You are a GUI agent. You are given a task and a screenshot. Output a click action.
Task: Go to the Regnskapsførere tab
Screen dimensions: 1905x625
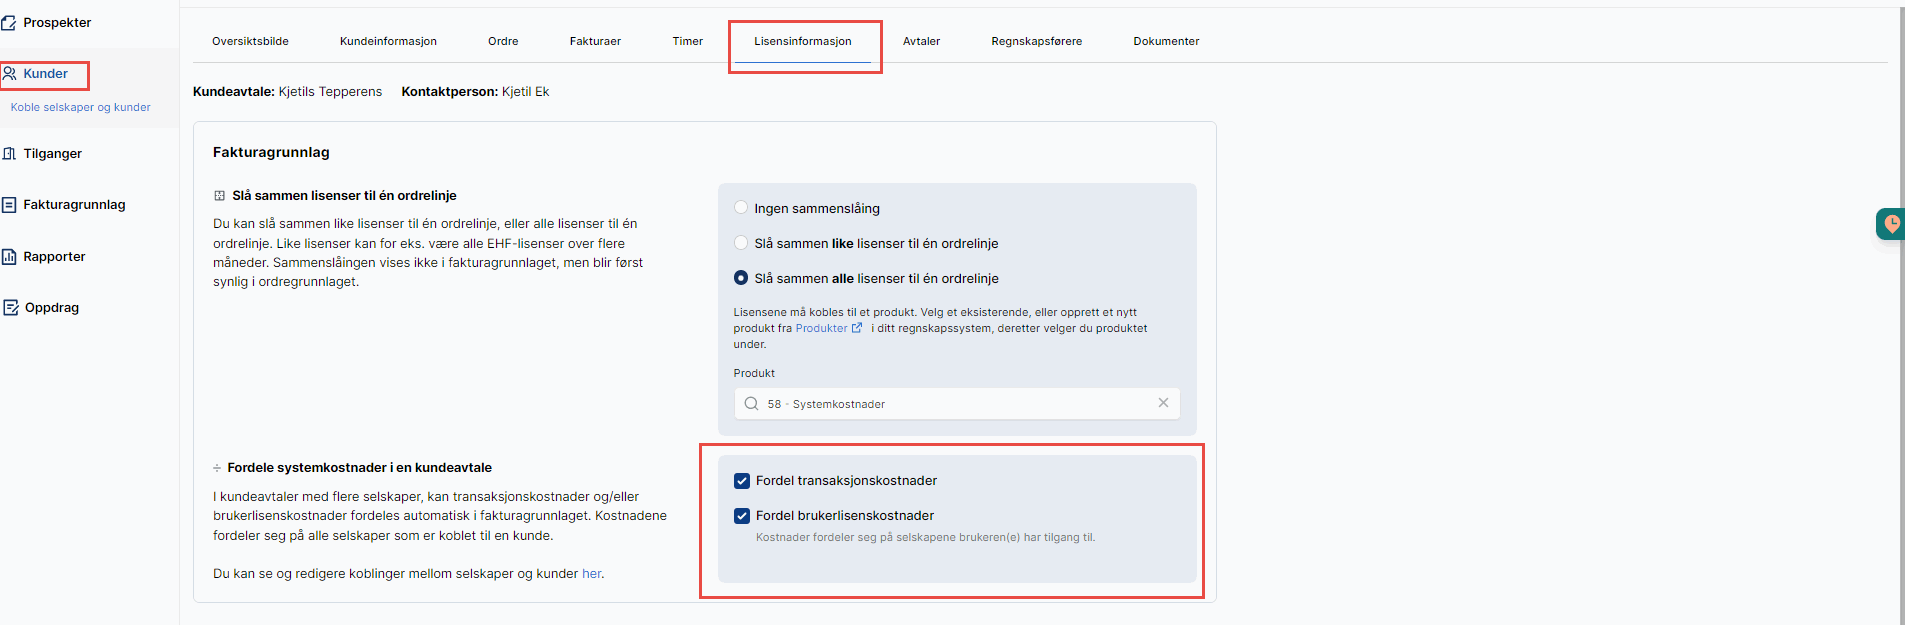tap(1036, 41)
